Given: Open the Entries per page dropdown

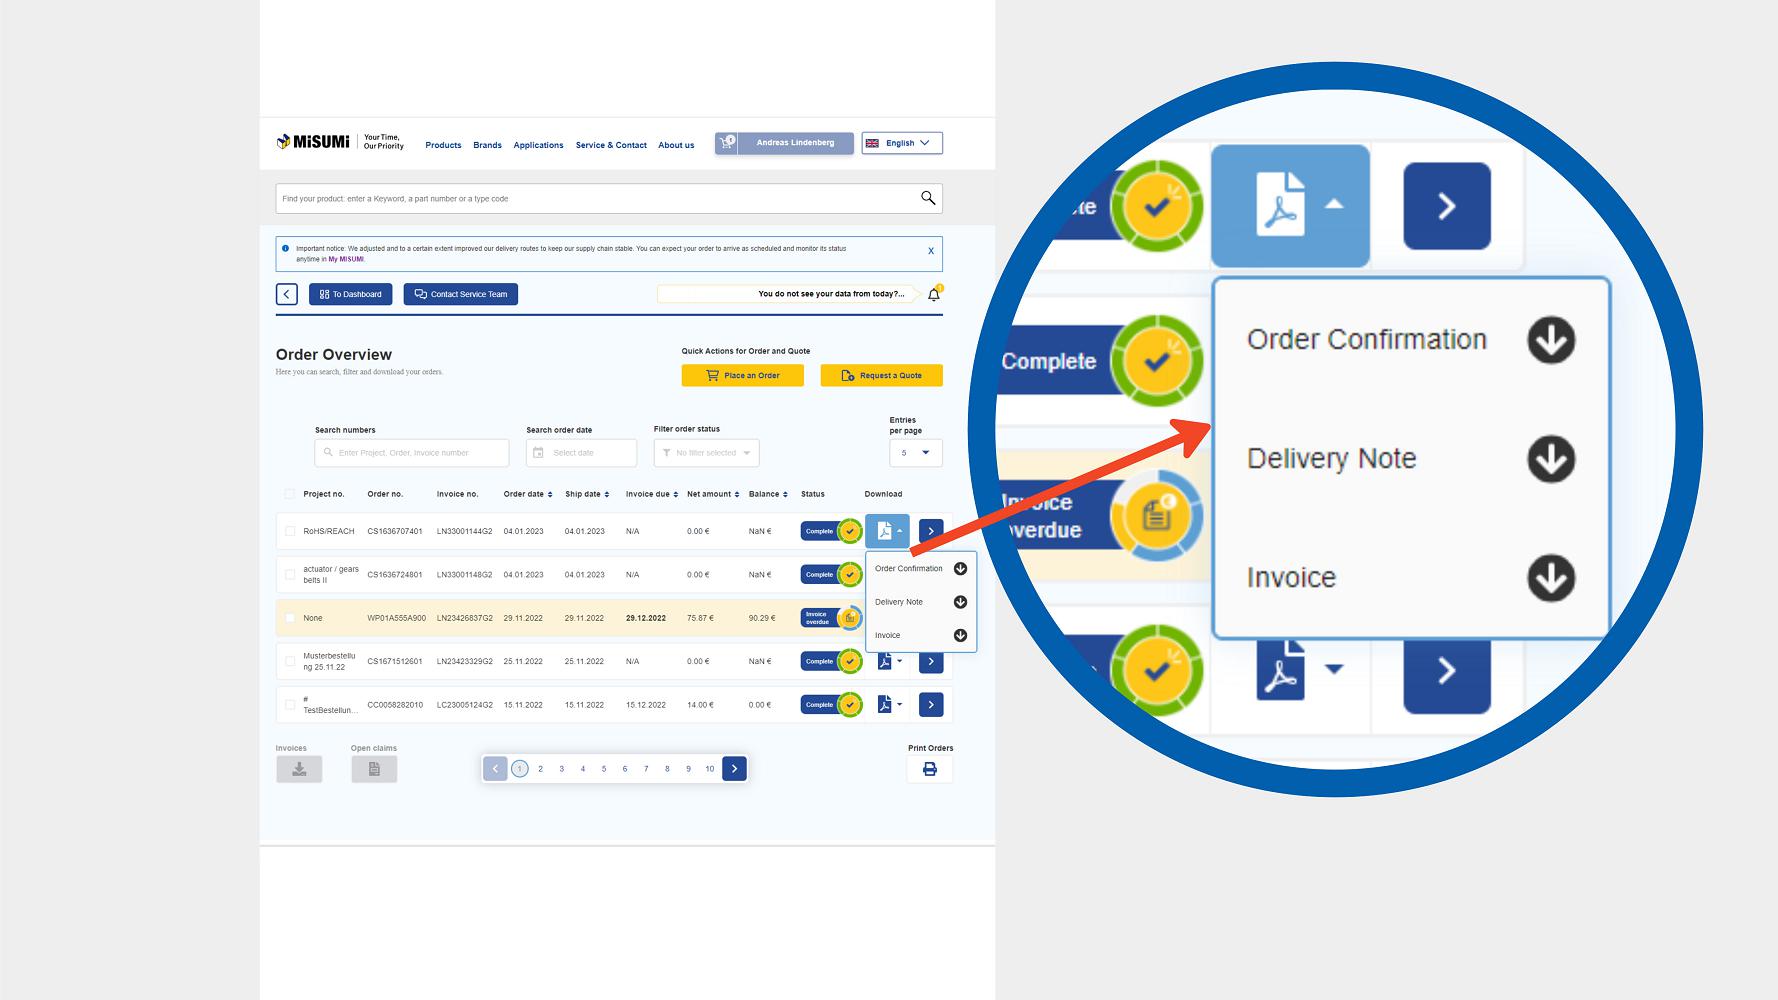Looking at the screenshot, I should click(x=915, y=453).
